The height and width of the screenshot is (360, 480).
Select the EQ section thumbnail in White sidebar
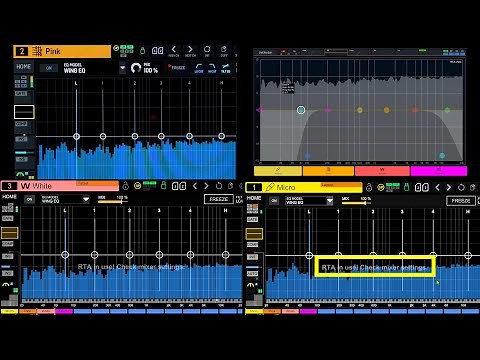point(10,233)
